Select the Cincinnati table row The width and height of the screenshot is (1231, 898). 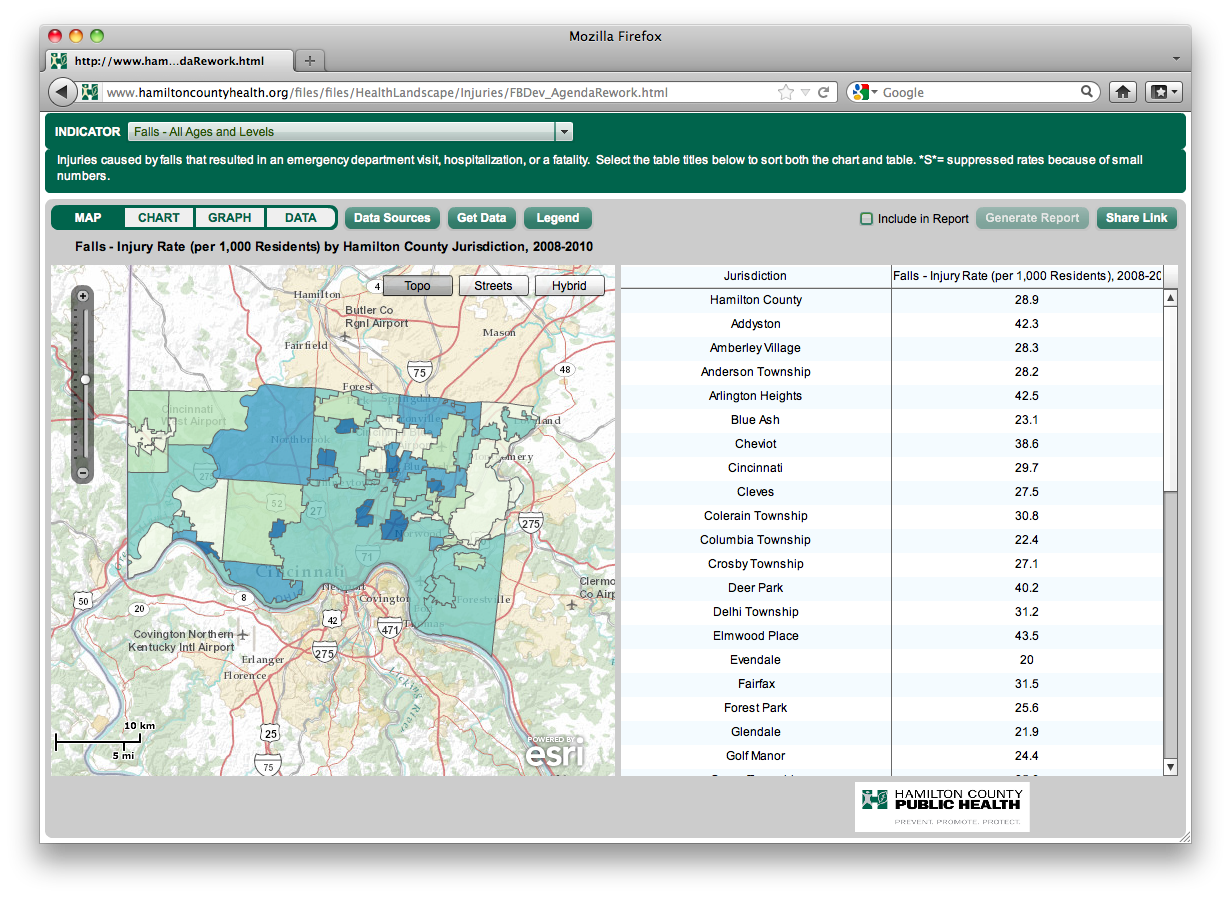(x=892, y=468)
